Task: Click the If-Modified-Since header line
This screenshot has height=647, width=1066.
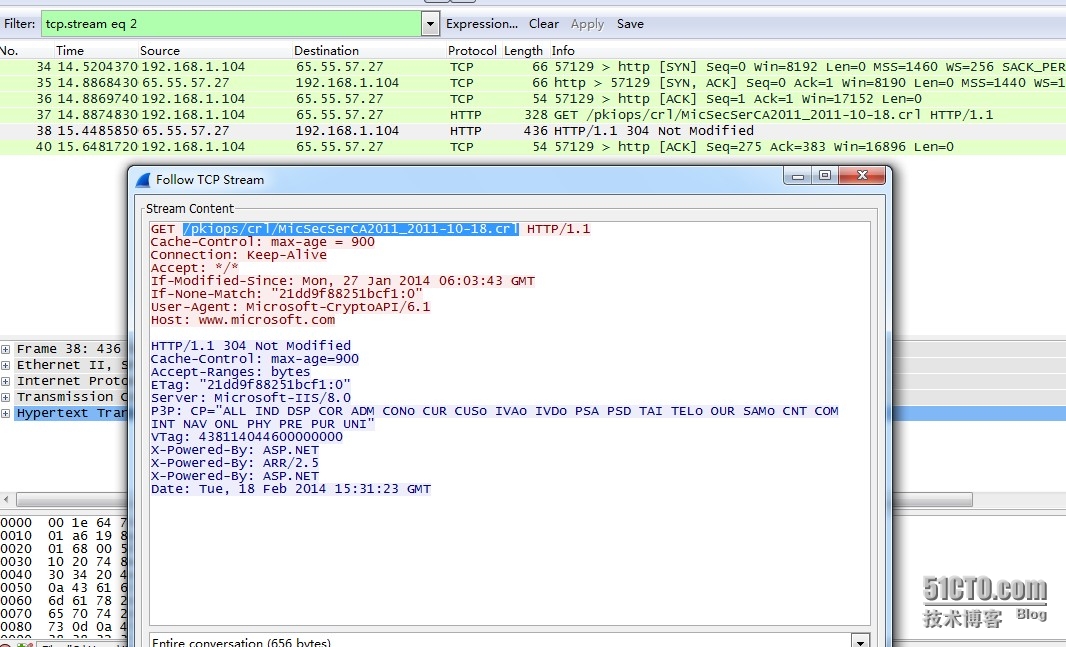Action: pos(343,281)
